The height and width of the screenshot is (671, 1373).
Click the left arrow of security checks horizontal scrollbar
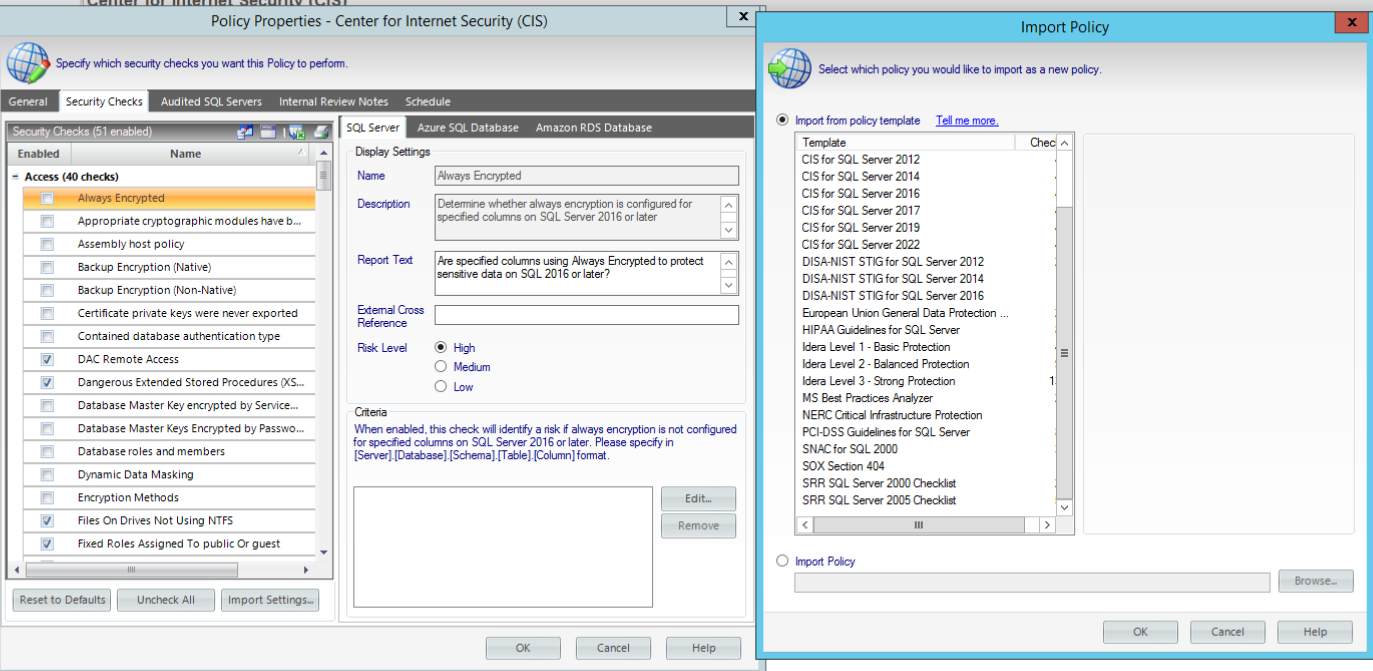(15, 570)
